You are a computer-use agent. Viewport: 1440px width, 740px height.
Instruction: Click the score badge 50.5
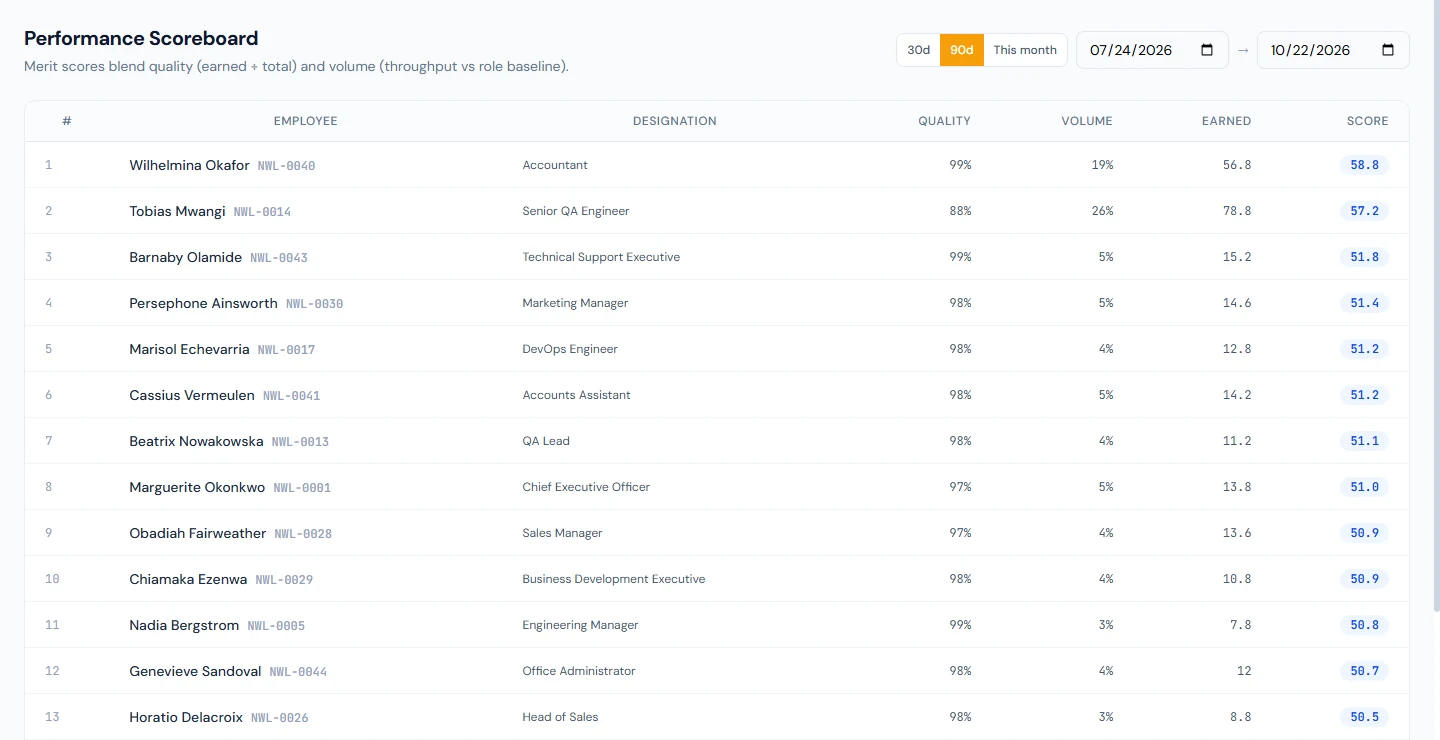(1364, 717)
